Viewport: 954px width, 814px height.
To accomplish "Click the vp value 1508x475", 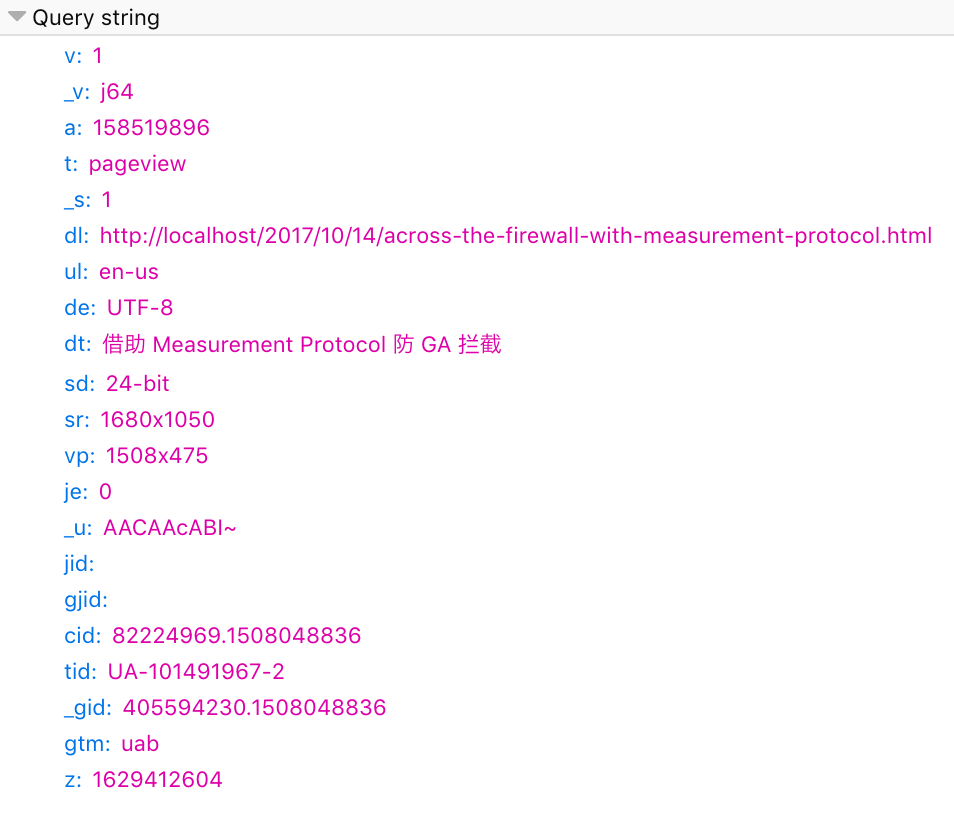I will (x=154, y=456).
